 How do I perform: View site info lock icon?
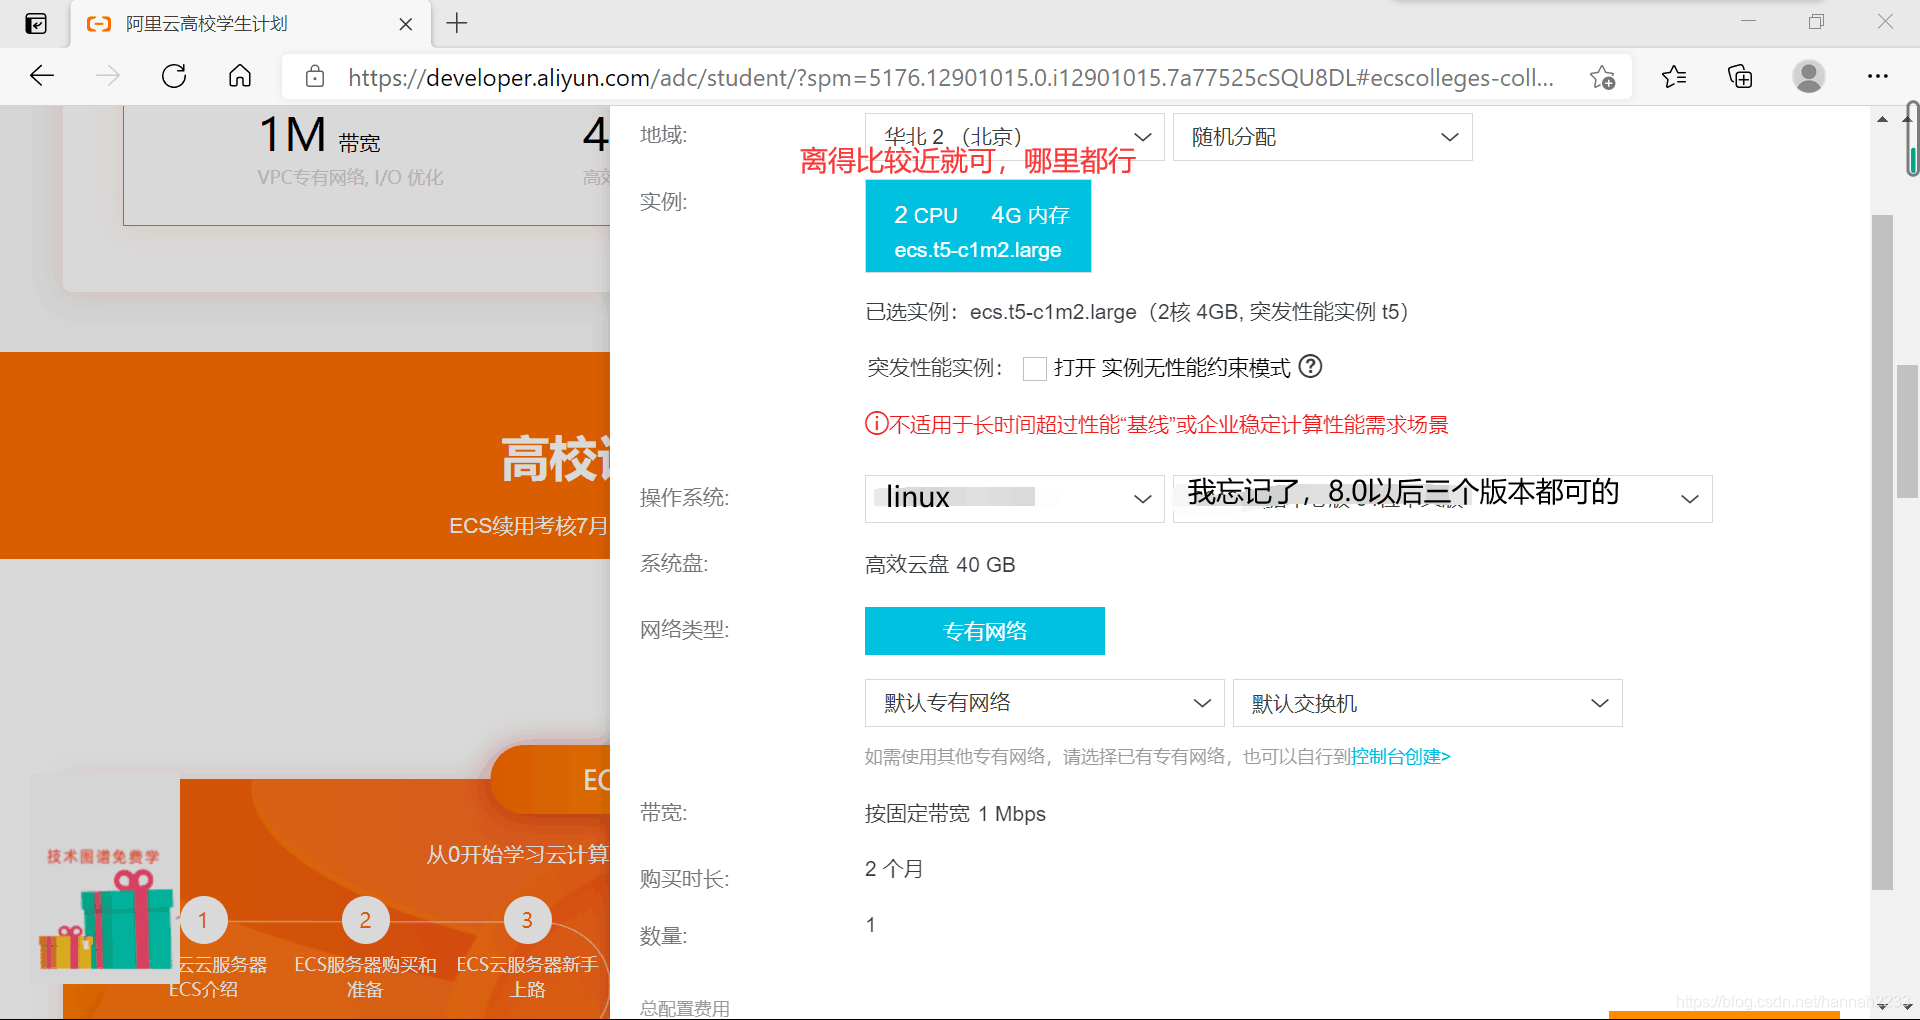315,77
